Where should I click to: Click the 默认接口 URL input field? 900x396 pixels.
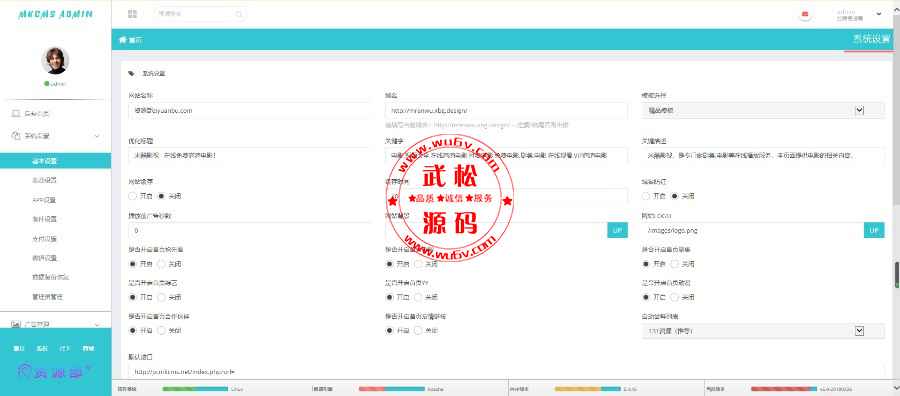tap(506, 371)
